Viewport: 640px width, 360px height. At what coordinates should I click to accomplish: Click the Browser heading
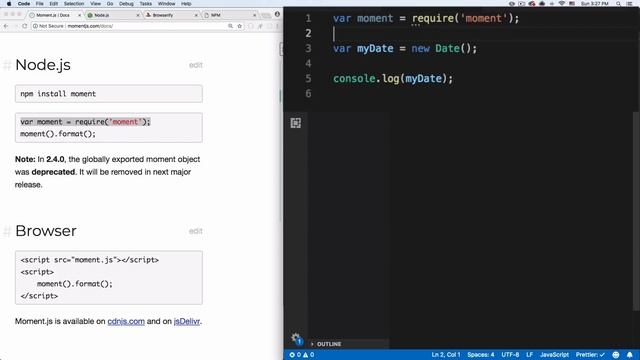tap(46, 231)
